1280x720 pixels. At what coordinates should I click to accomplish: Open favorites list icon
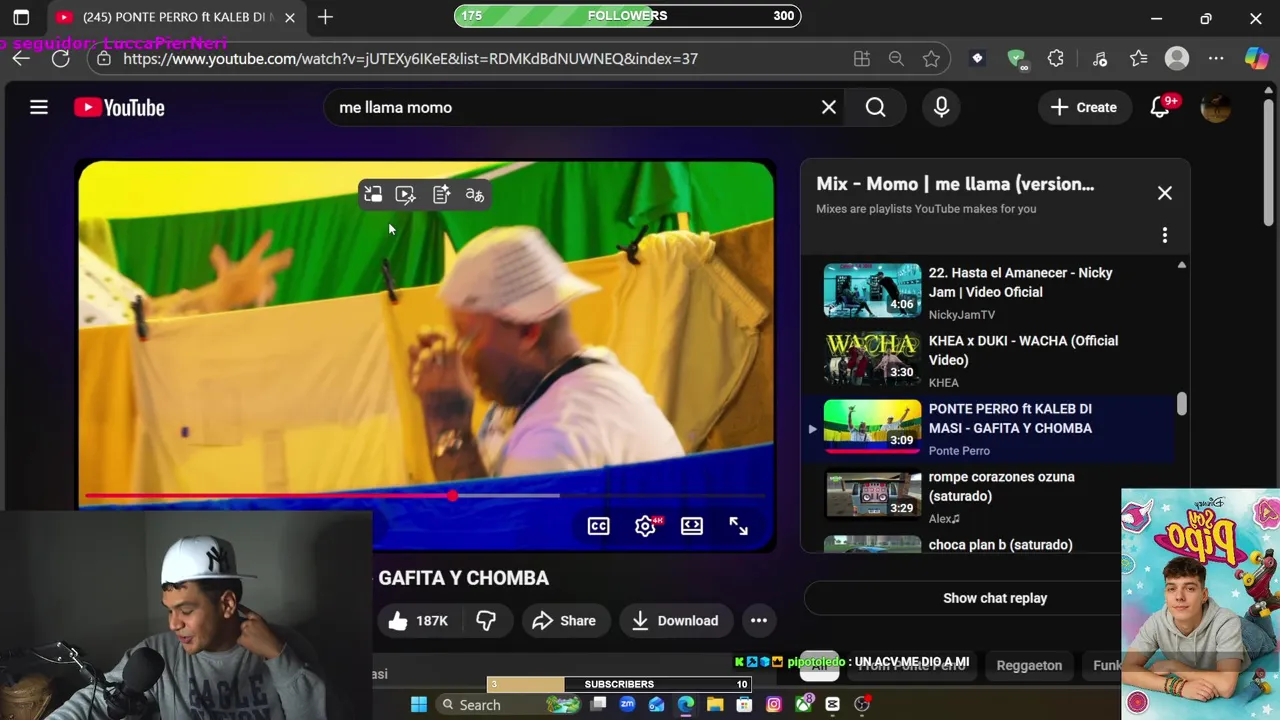1138,59
